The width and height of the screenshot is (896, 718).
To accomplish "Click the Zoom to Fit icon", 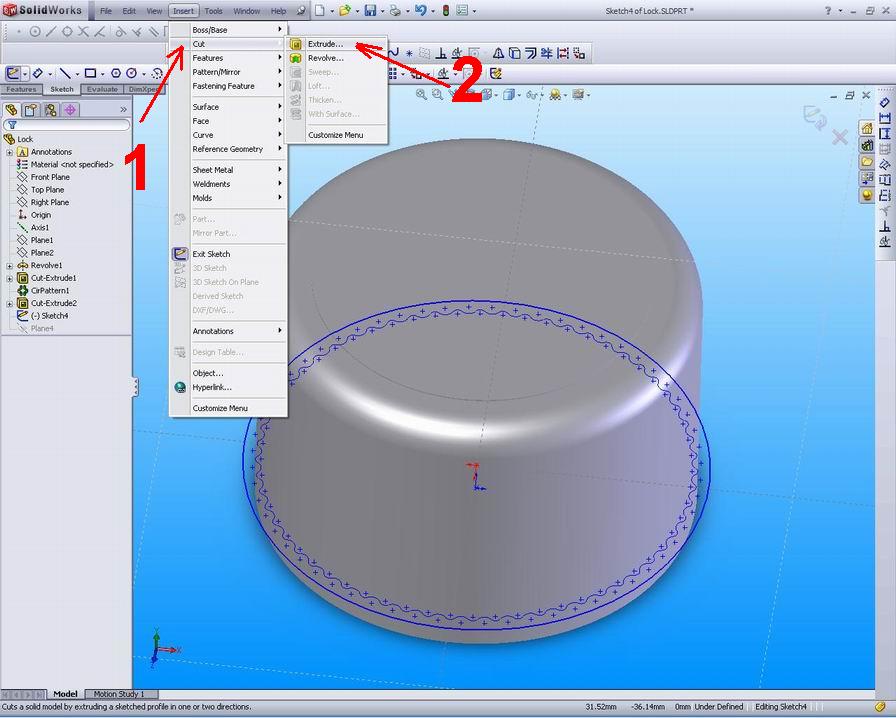I will (x=420, y=93).
